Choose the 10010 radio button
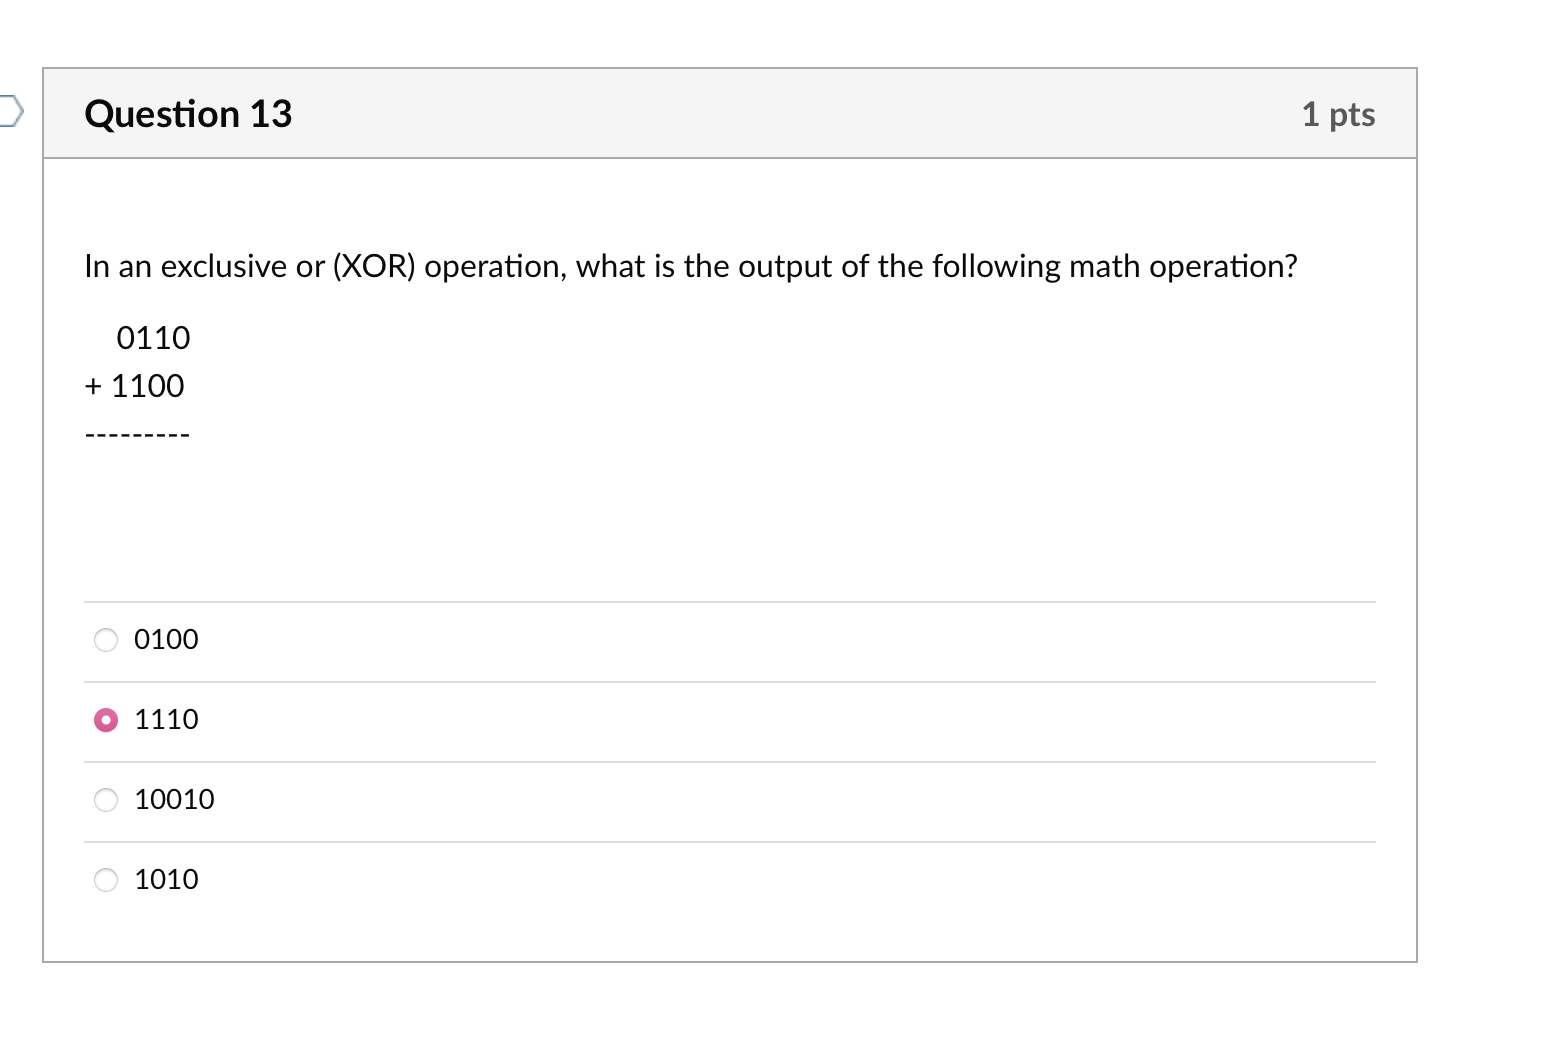Viewport: 1542px width, 1040px height. pos(105,800)
